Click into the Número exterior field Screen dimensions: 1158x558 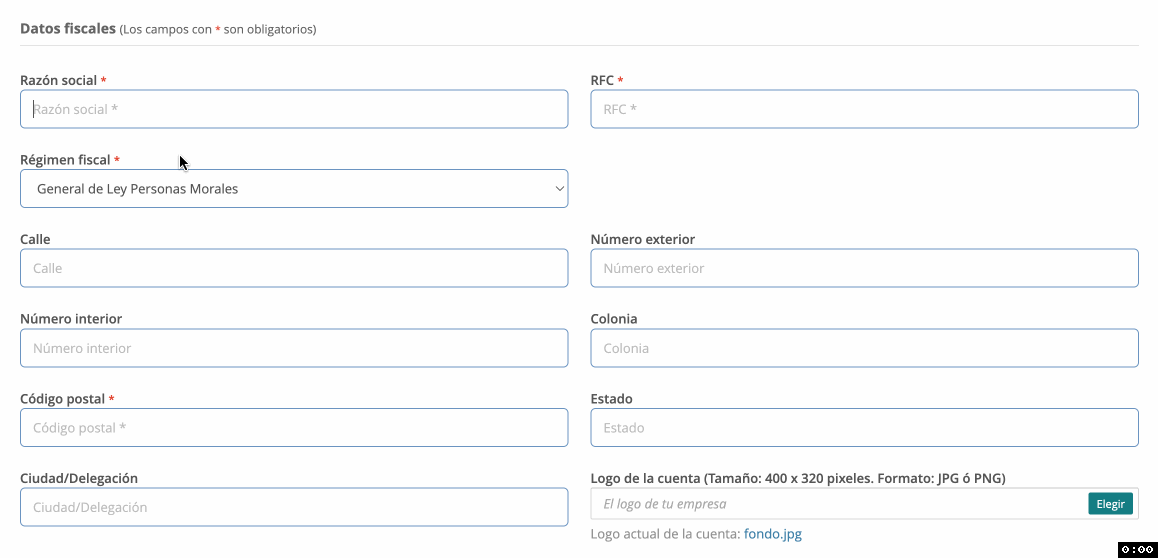tap(864, 268)
